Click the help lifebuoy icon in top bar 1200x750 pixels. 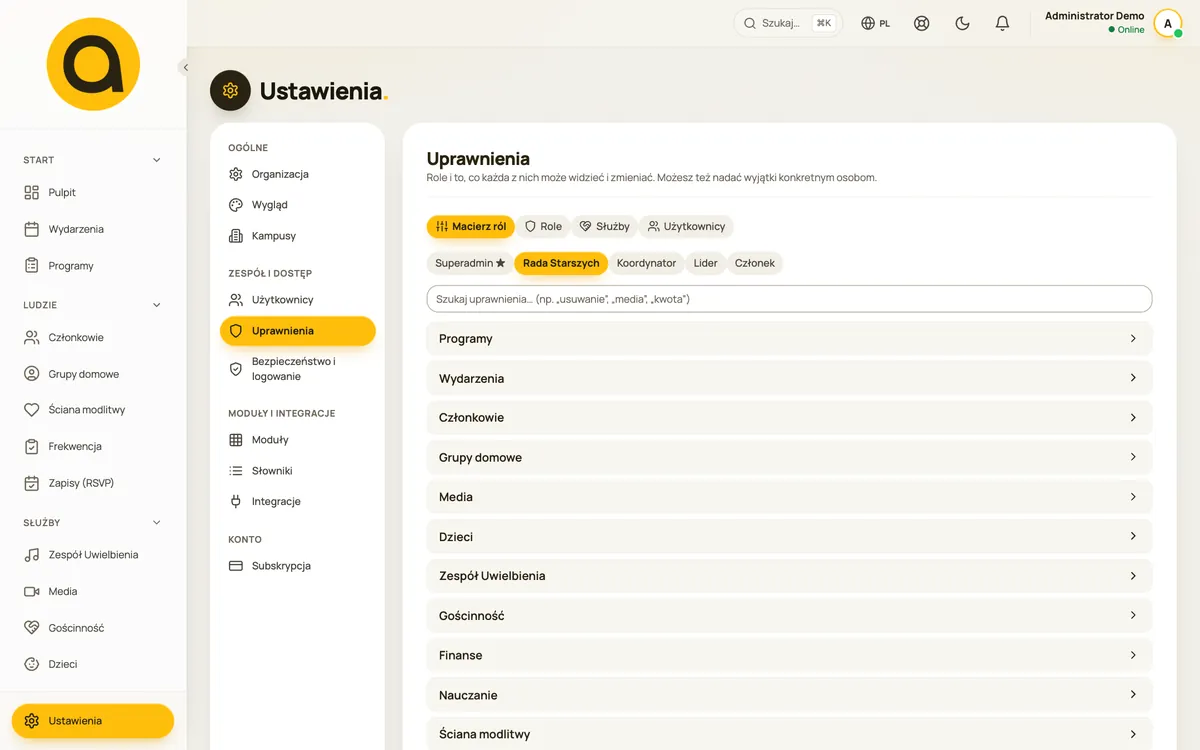coord(922,23)
